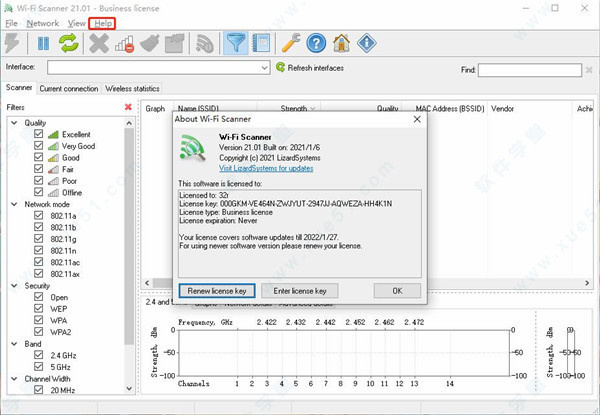Switch to the Wireless statistics tab
Screen dimensions: 600x415
point(132,89)
